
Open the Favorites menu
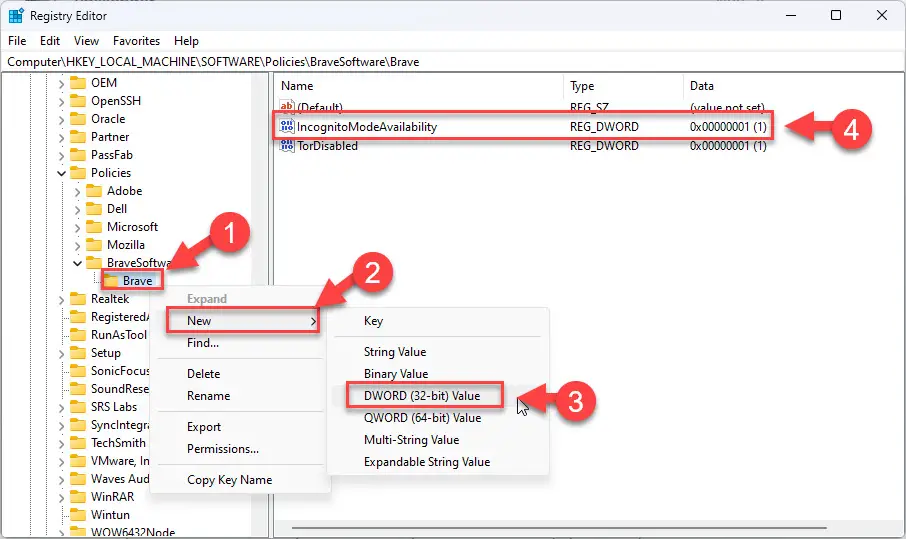pyautogui.click(x=136, y=41)
